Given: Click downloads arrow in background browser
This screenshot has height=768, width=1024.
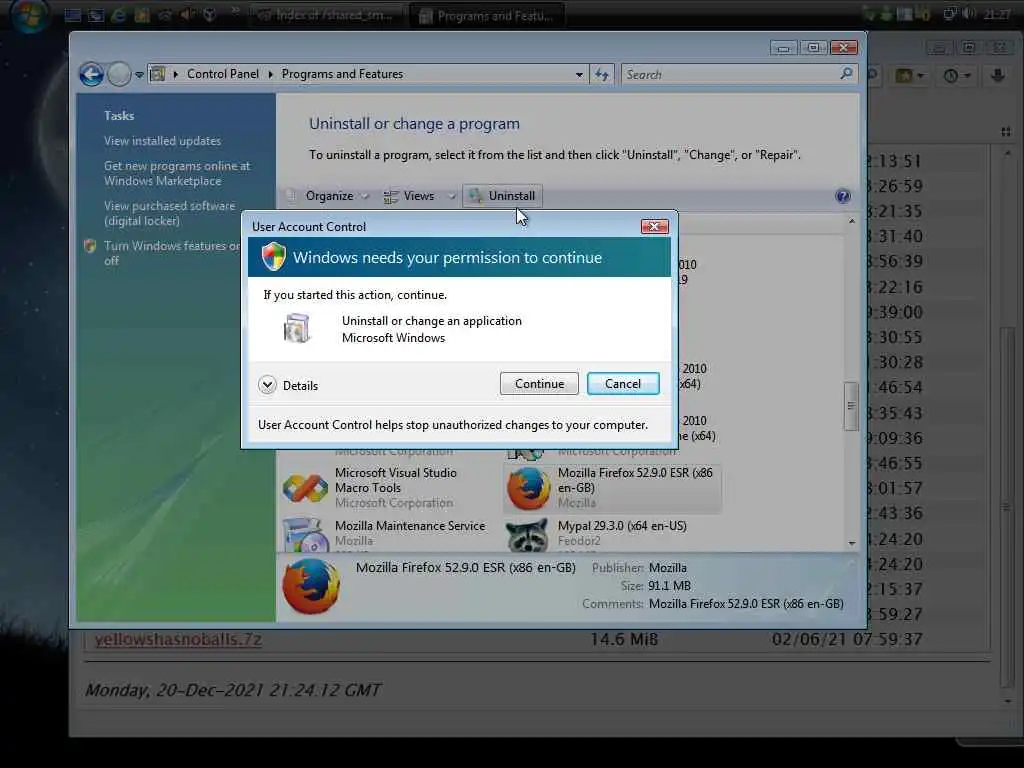Looking at the screenshot, I should coord(997,76).
